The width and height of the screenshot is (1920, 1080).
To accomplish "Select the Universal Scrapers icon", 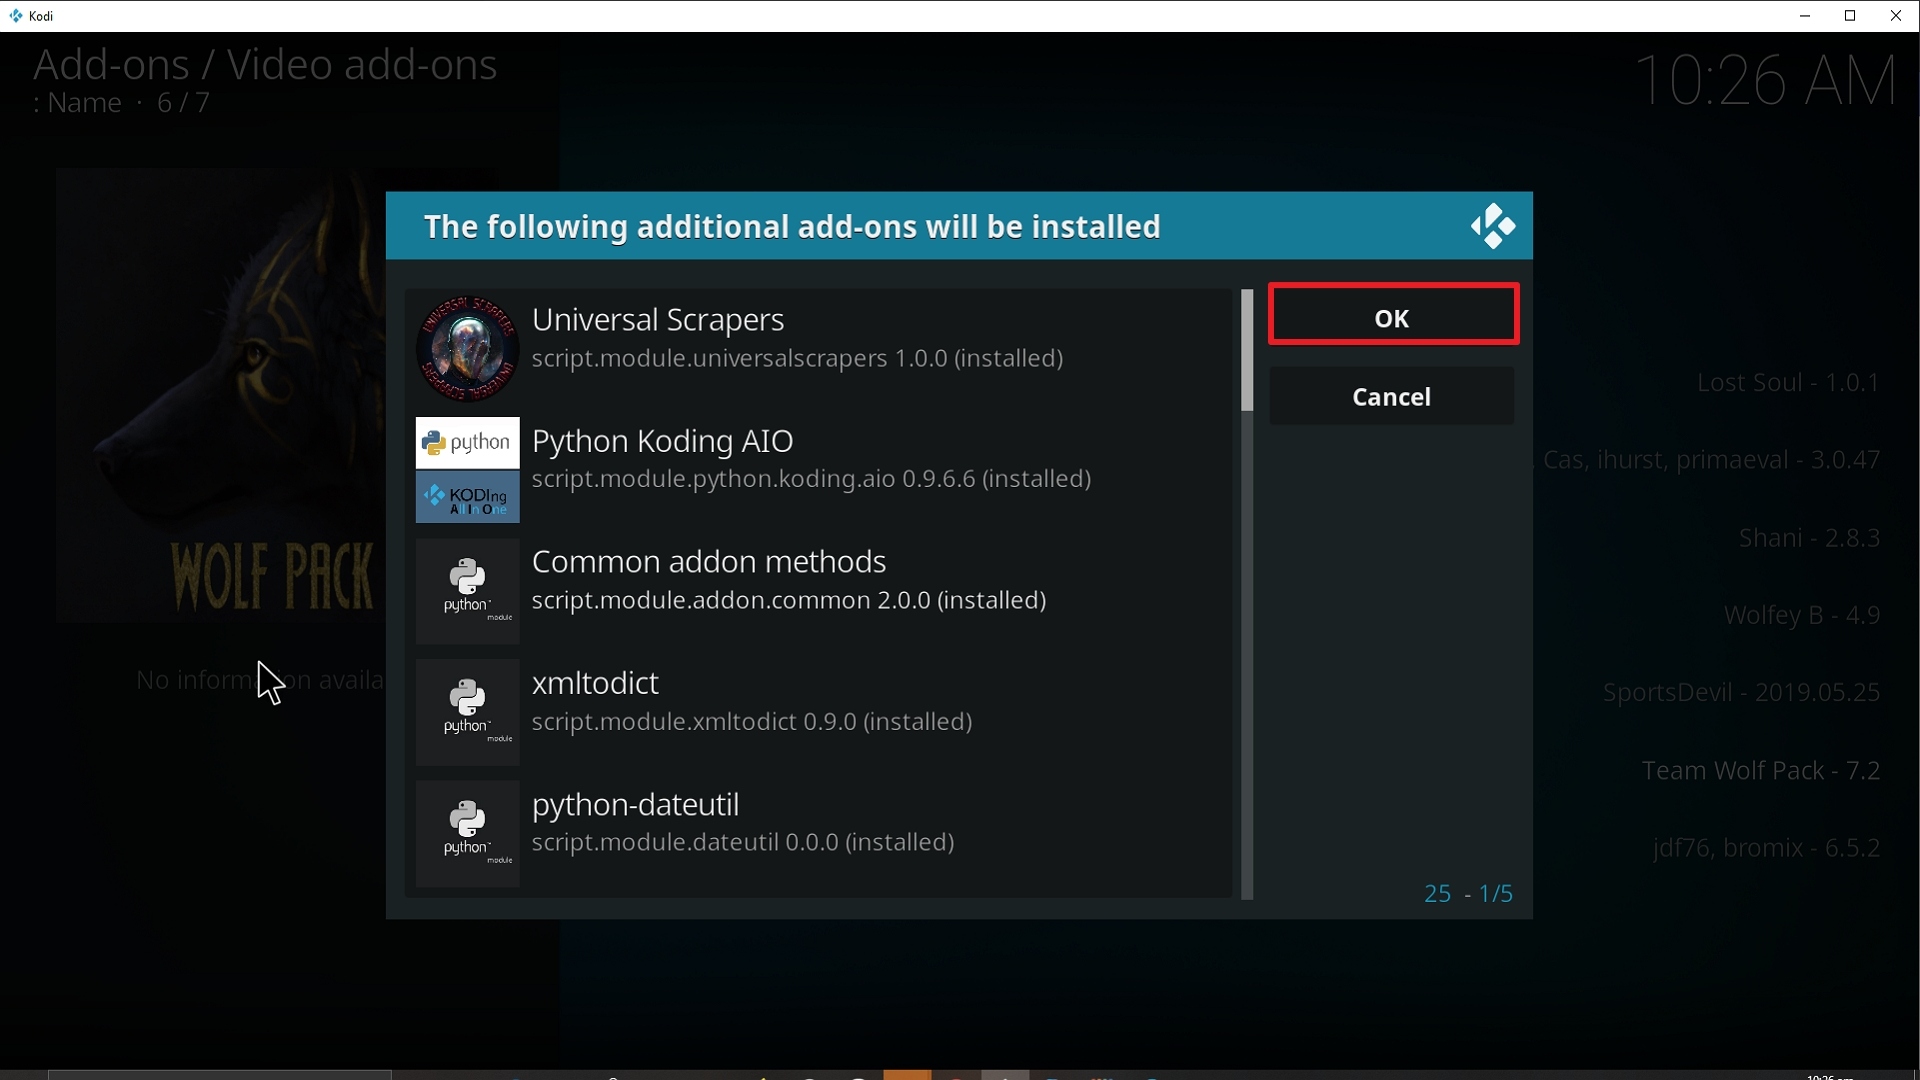I will coord(467,348).
